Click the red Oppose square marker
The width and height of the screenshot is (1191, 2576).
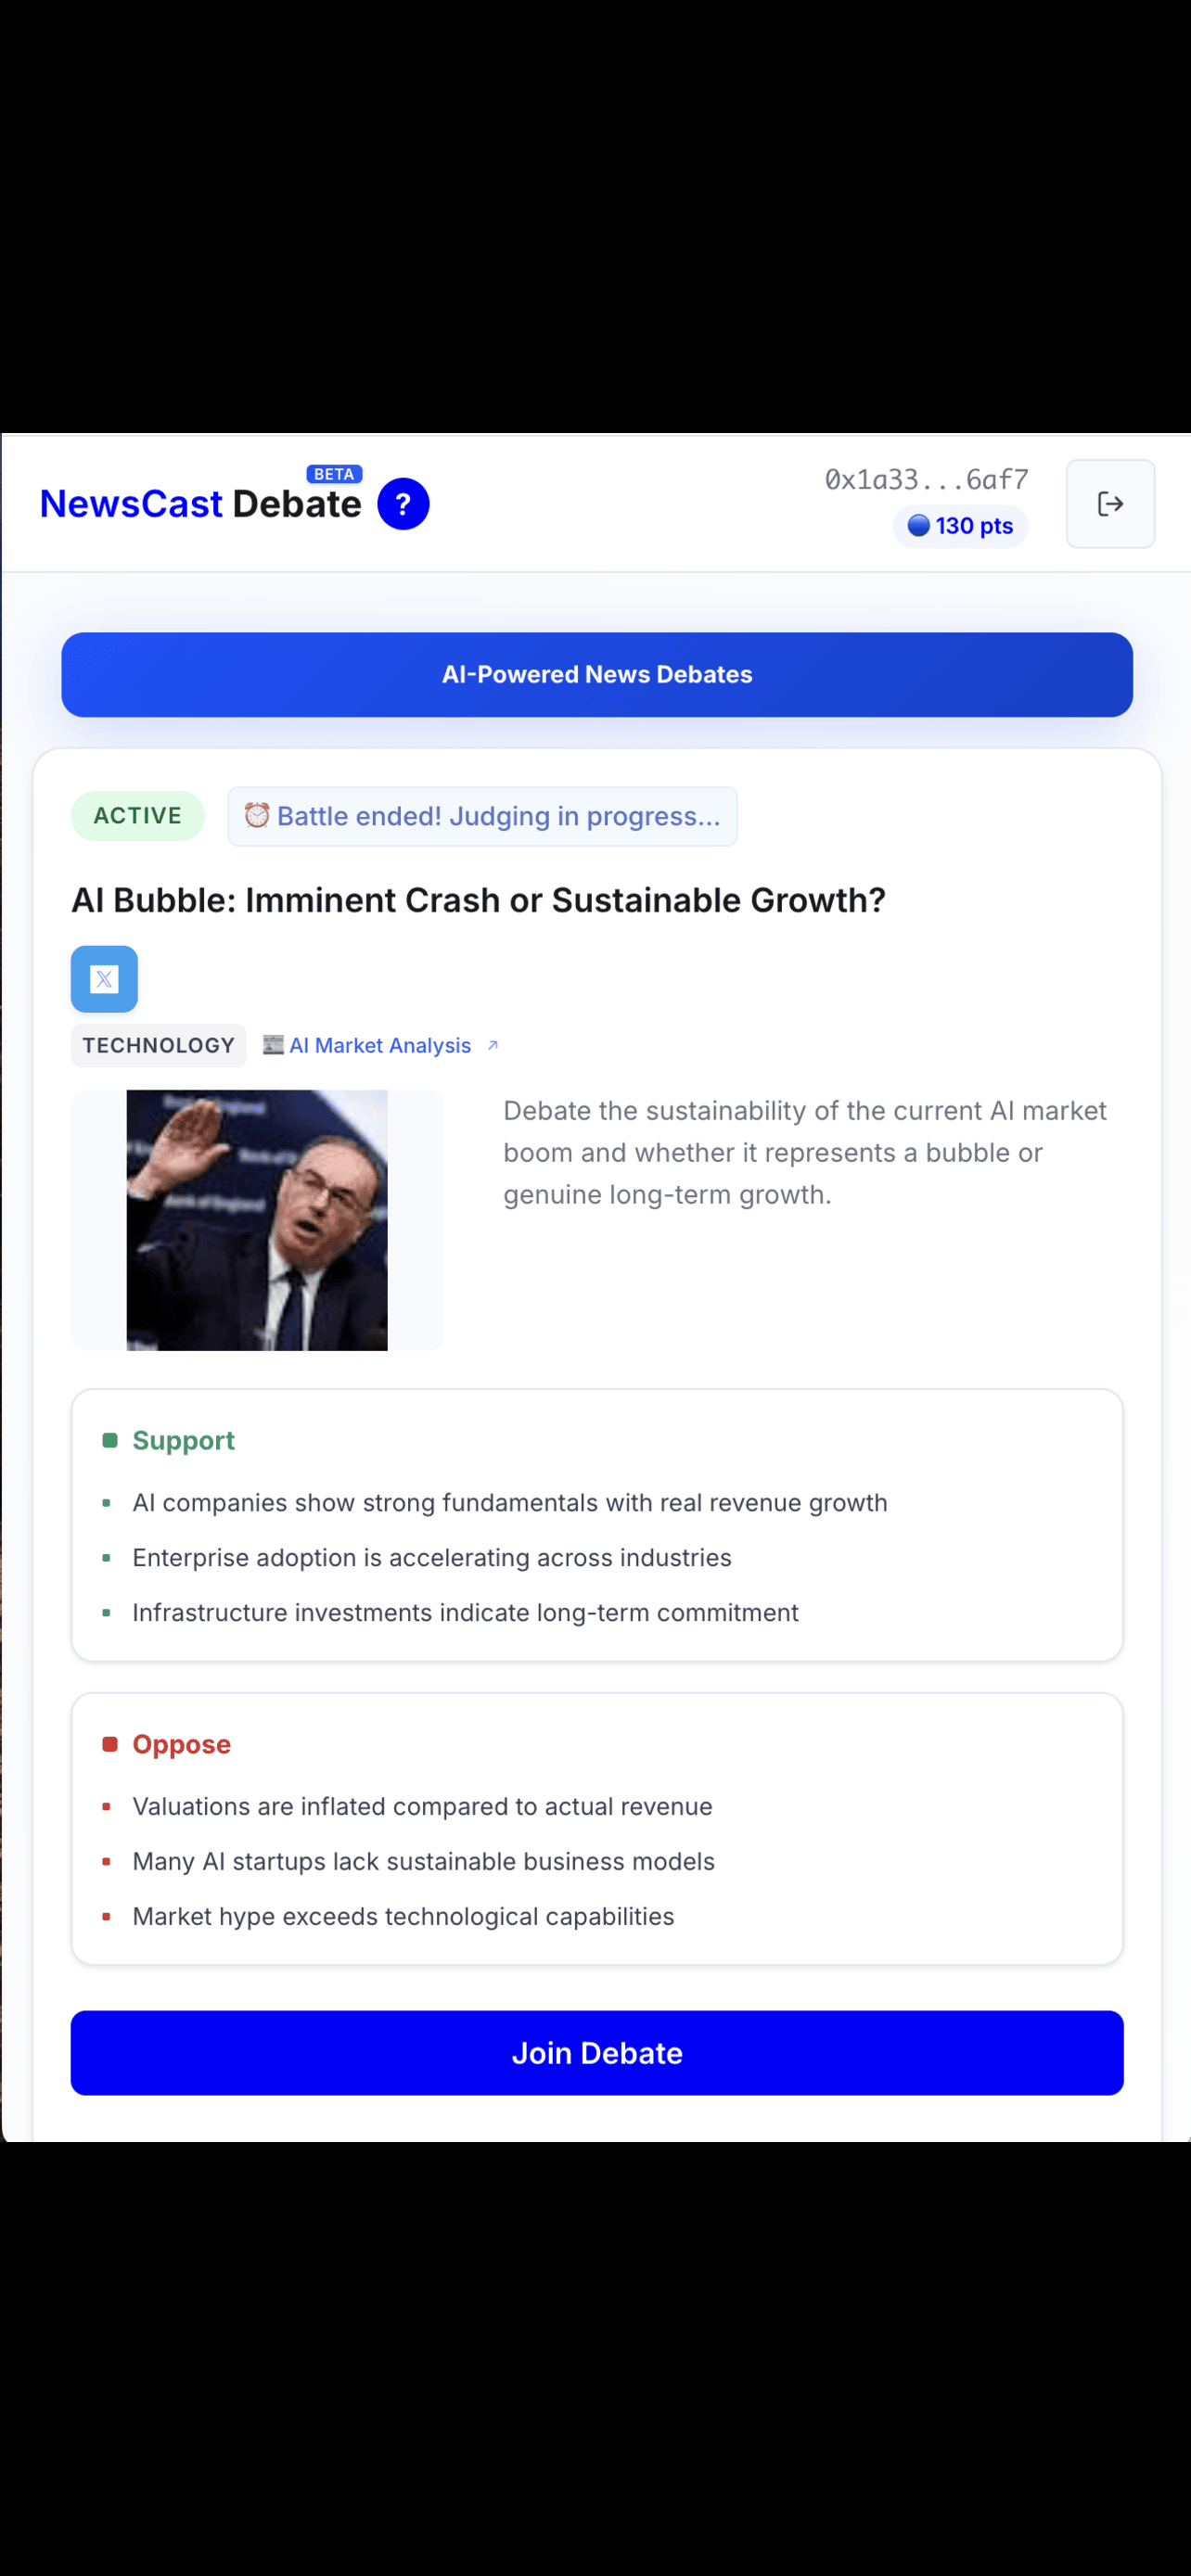click(x=110, y=1744)
